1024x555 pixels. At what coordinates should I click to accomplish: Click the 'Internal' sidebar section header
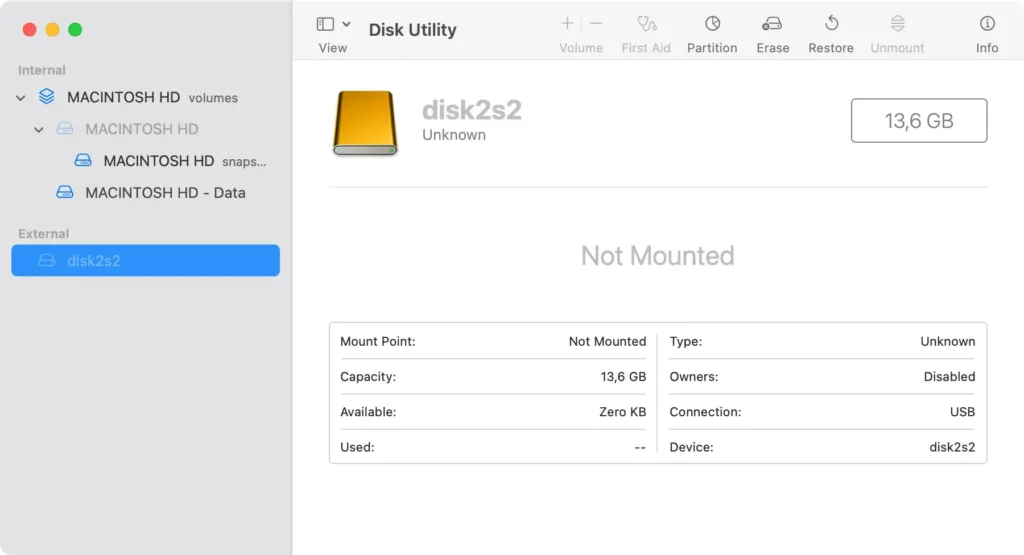tap(42, 70)
